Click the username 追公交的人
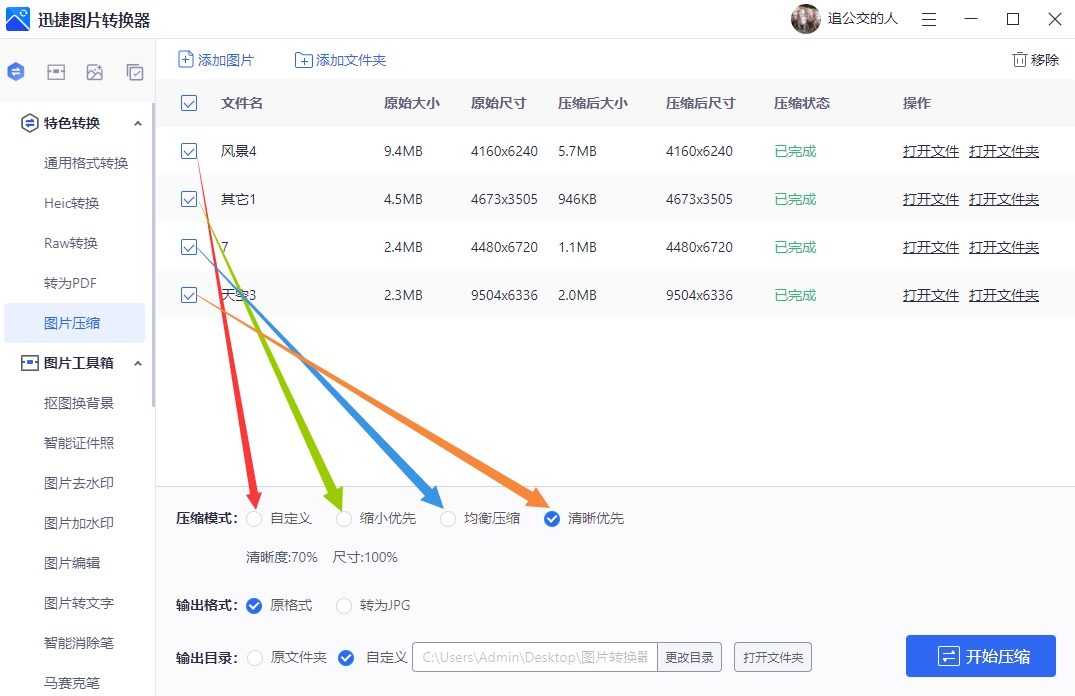 pyautogui.click(x=862, y=19)
